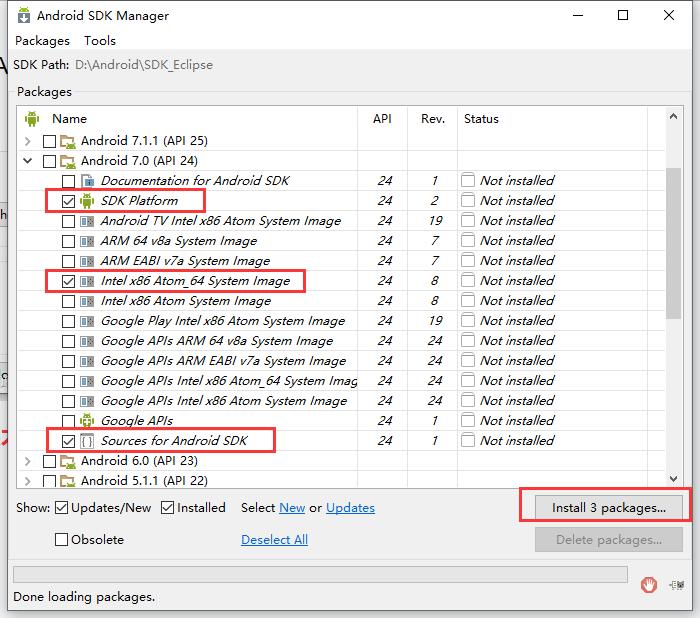Viewport: 700px width, 618px height.
Task: Toggle the Updates/New show checkbox
Action: point(62,508)
